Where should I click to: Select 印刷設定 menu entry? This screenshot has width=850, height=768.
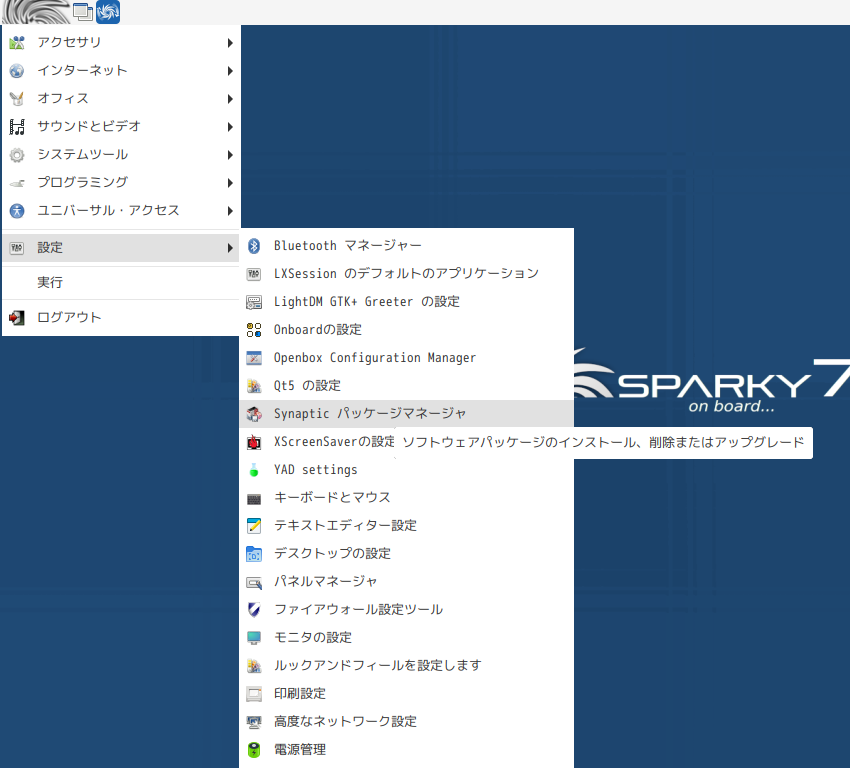coord(406,694)
